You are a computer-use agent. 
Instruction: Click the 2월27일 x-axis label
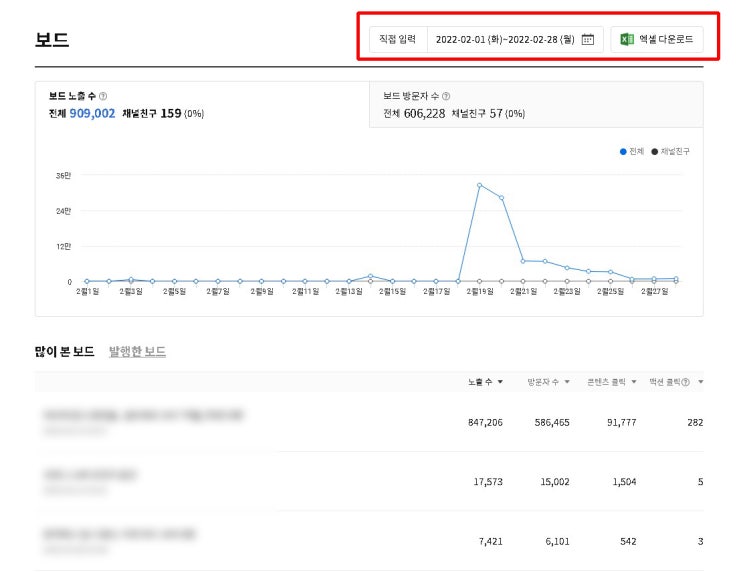pyautogui.click(x=654, y=291)
